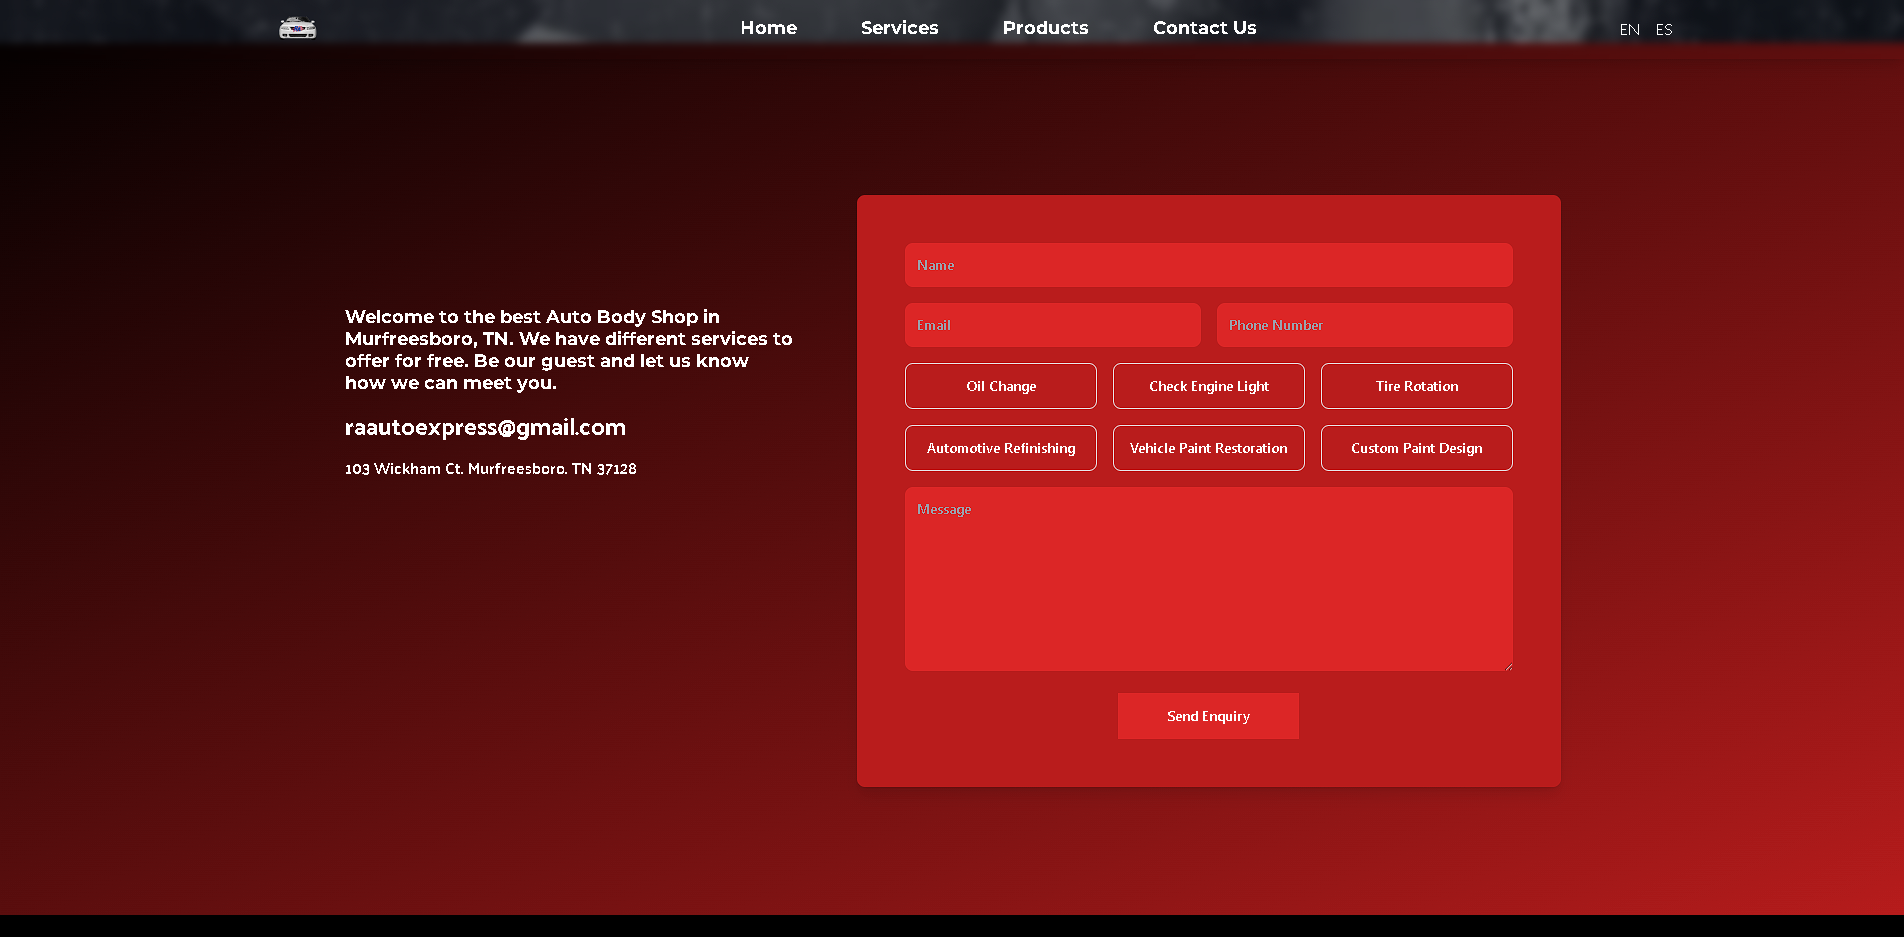1904x937 pixels.
Task: Focus the Email input field
Action: pyautogui.click(x=1052, y=325)
